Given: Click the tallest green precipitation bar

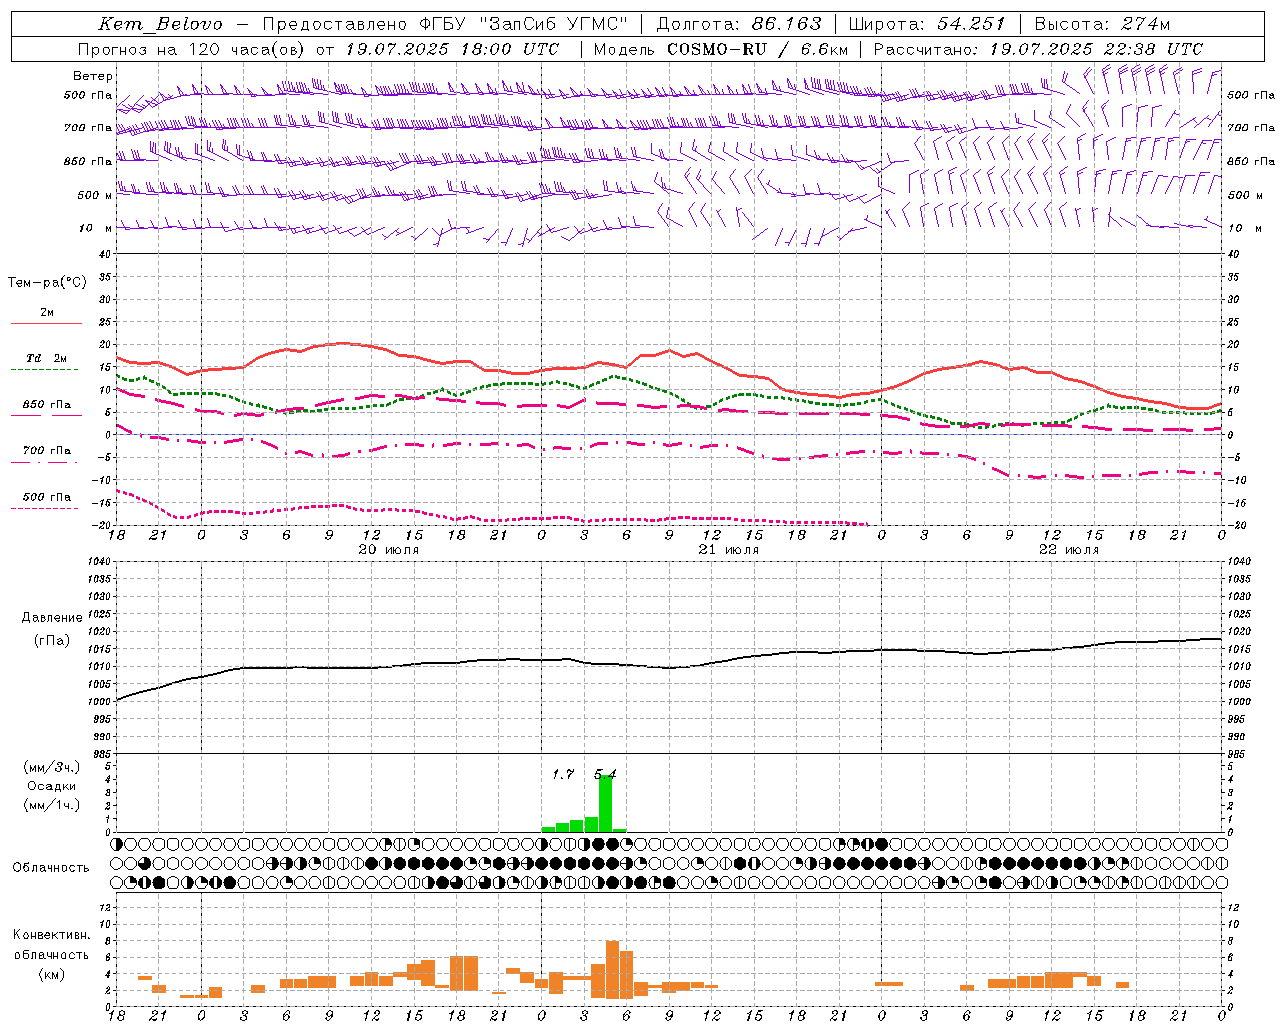Looking at the screenshot, I should [605, 804].
